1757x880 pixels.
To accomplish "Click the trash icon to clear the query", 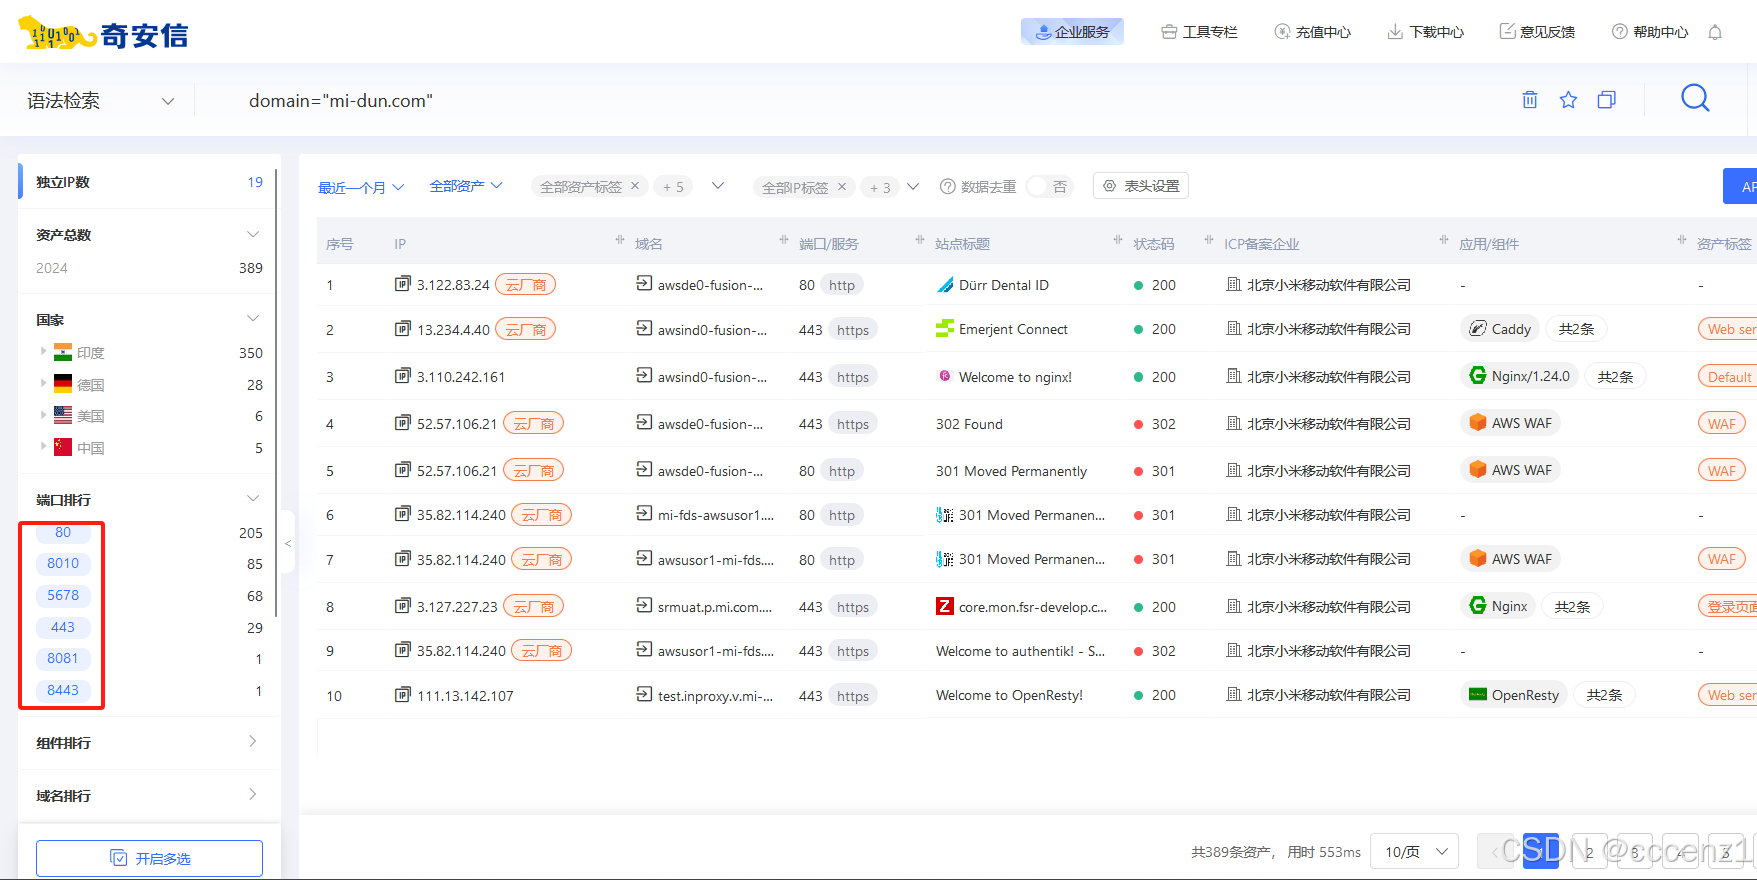I will click(1530, 100).
